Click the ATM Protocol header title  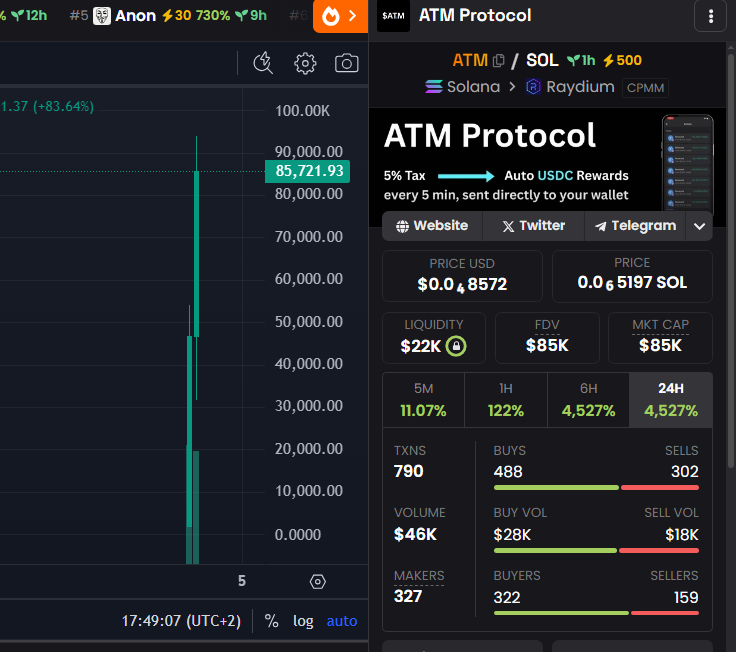(x=475, y=15)
